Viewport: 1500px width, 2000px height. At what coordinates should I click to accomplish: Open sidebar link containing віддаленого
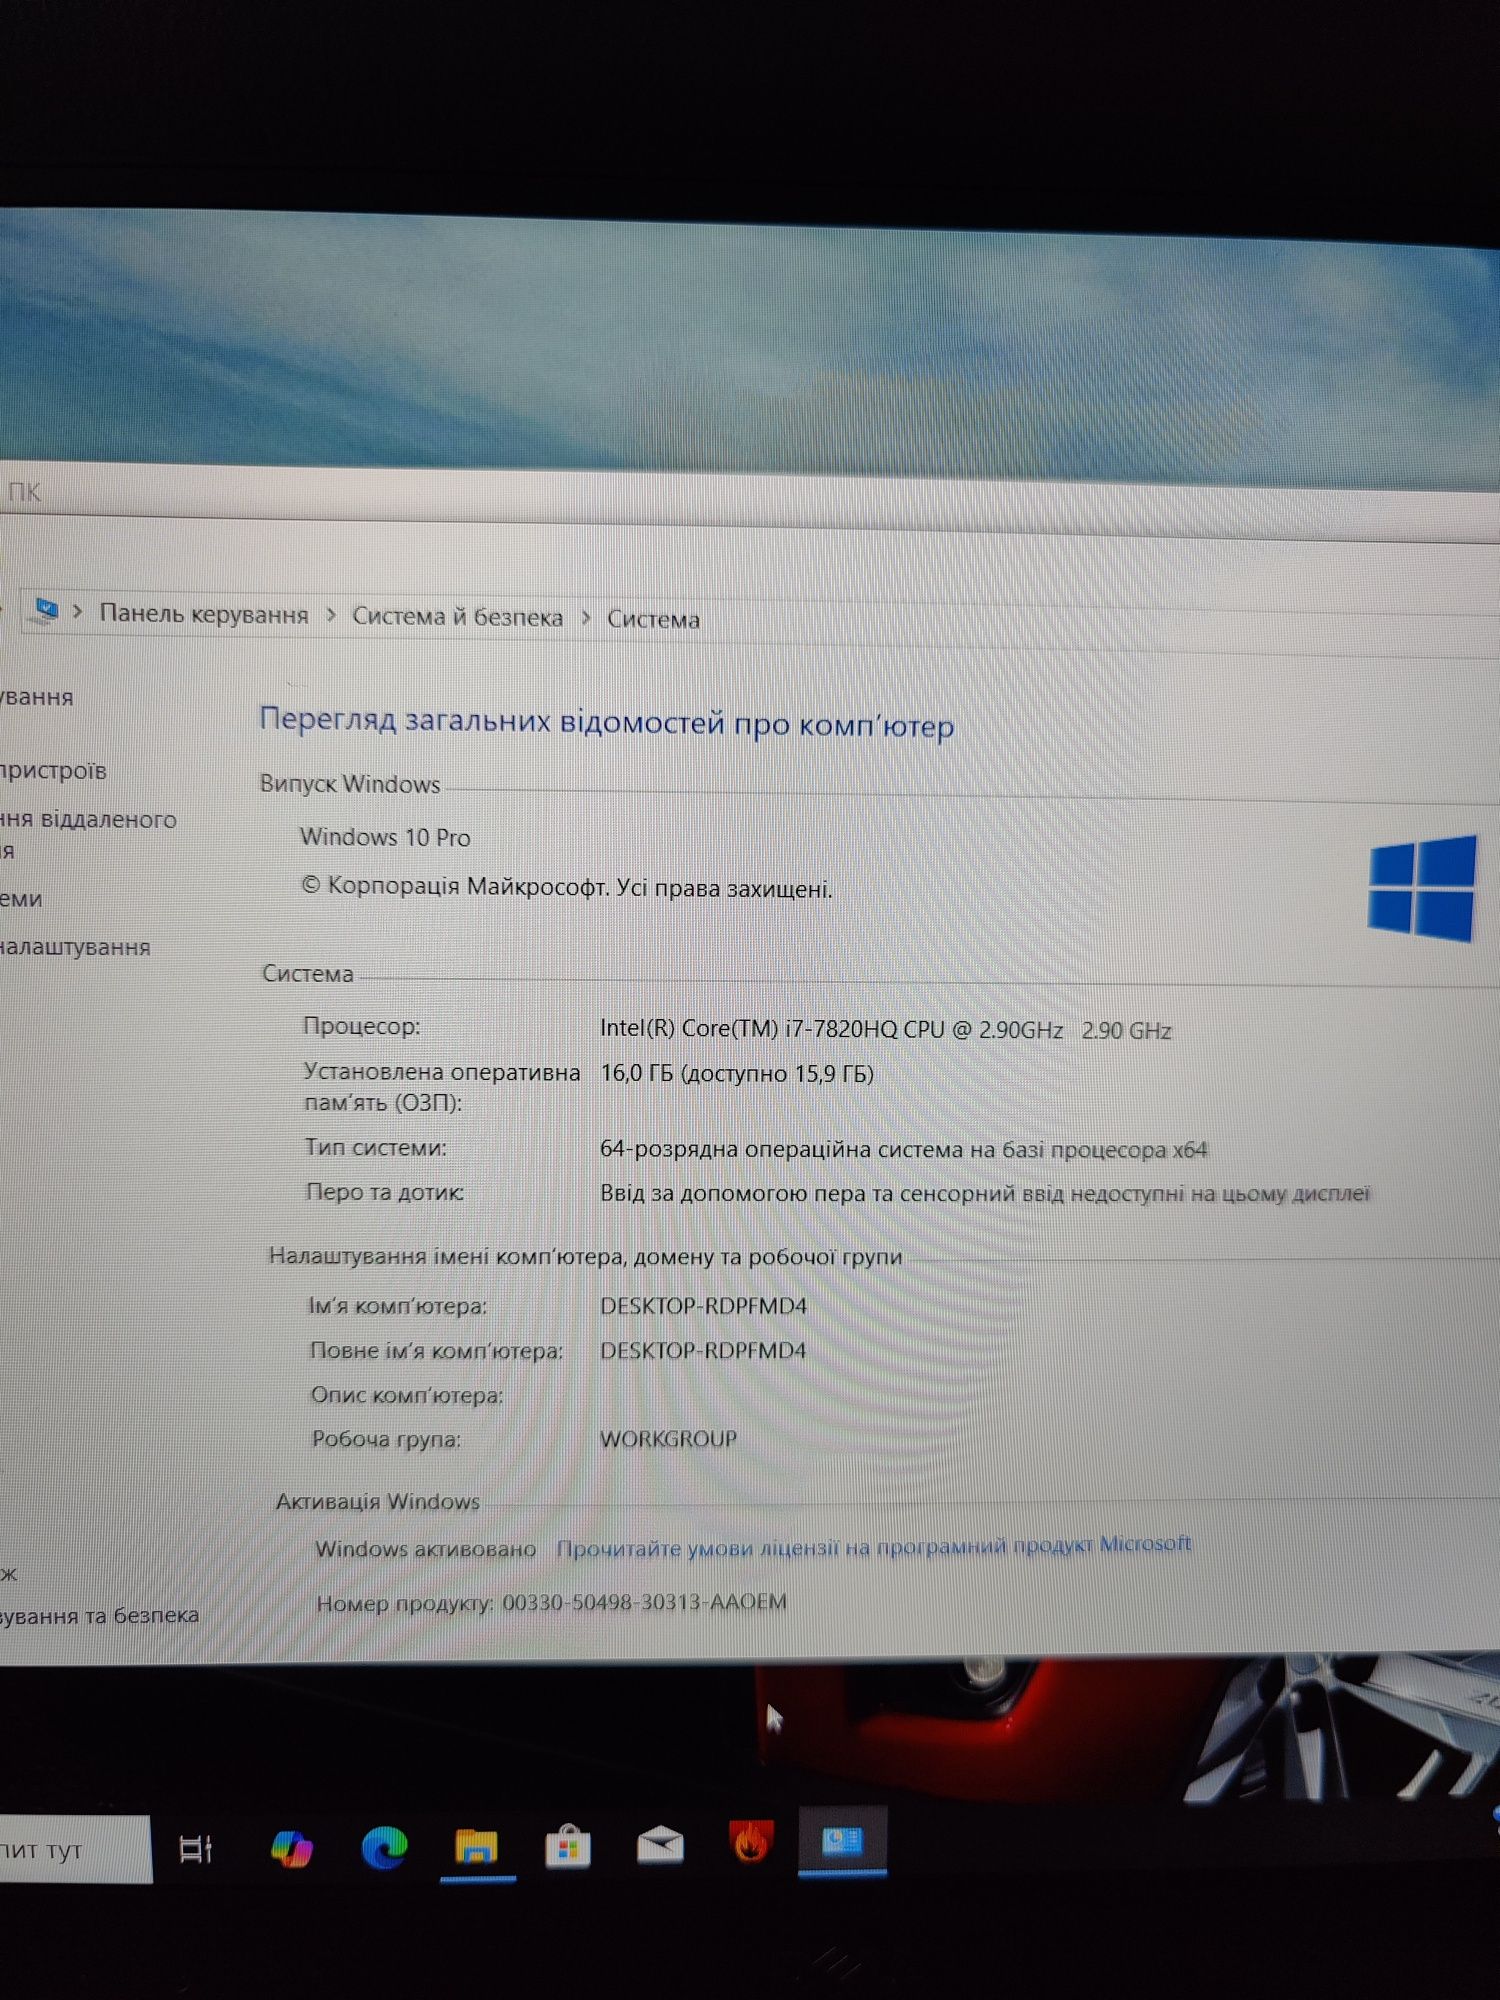point(88,834)
